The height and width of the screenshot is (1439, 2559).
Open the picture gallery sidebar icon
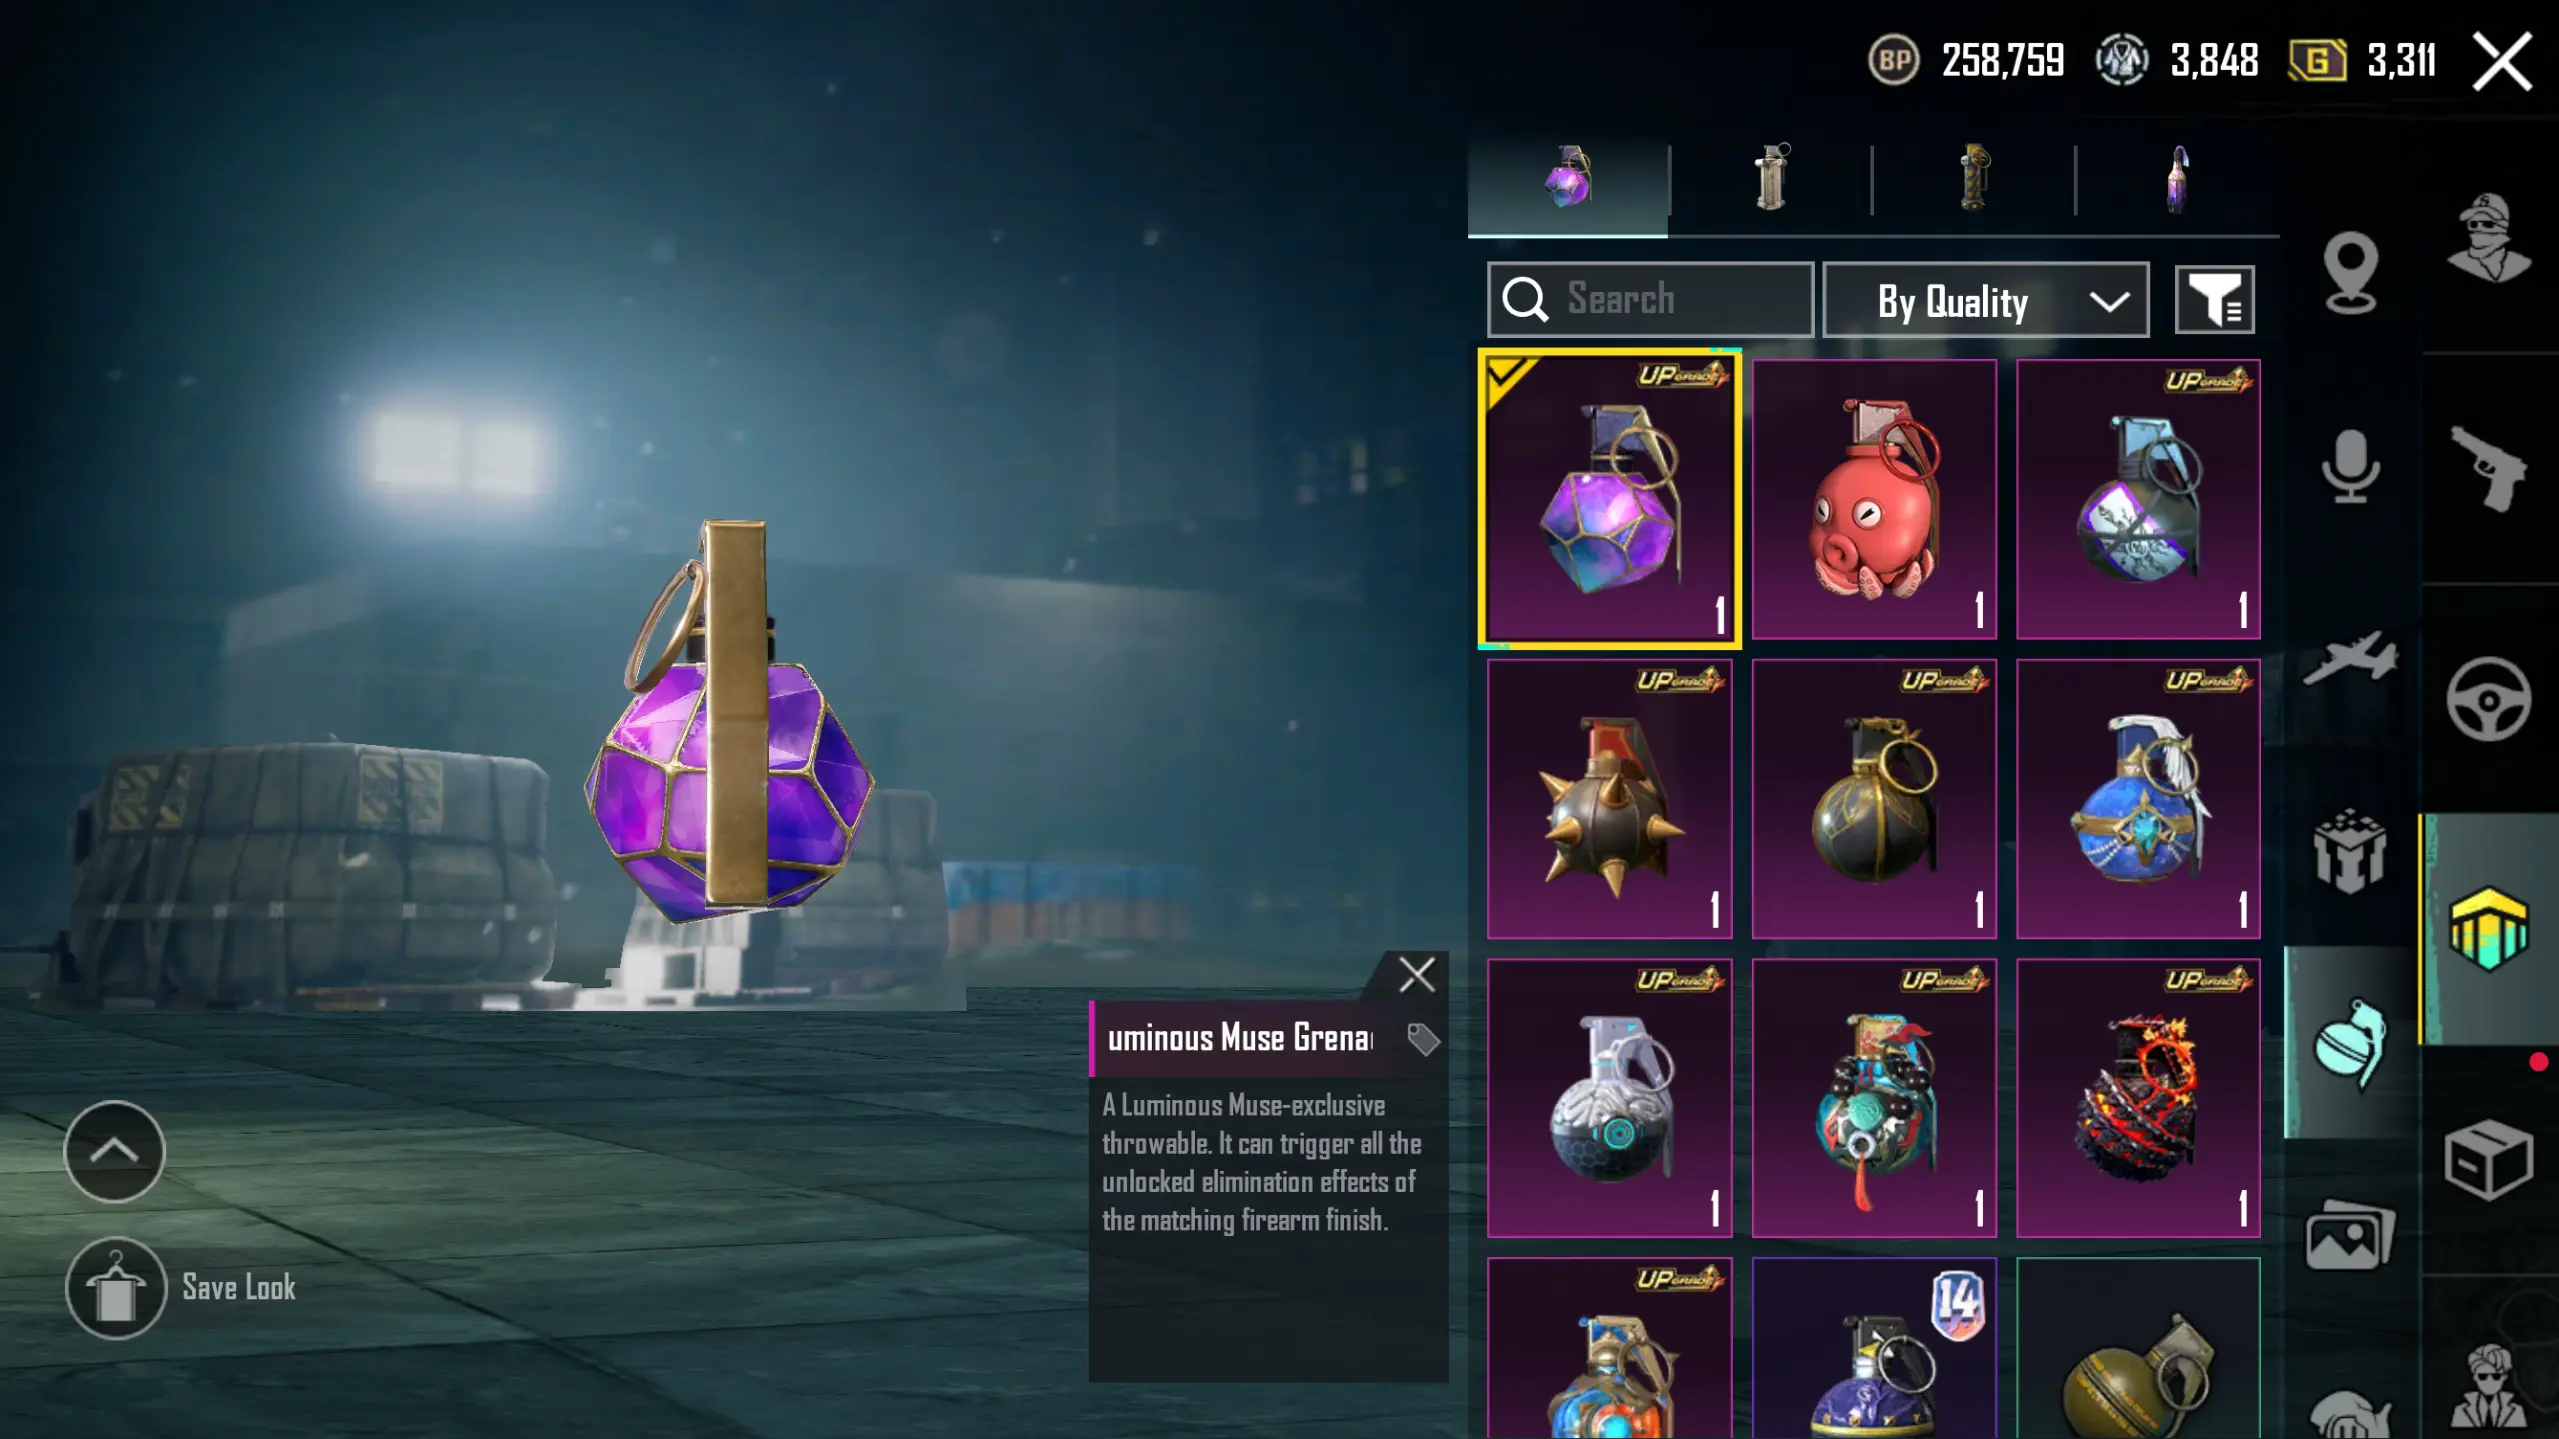click(x=2350, y=1236)
